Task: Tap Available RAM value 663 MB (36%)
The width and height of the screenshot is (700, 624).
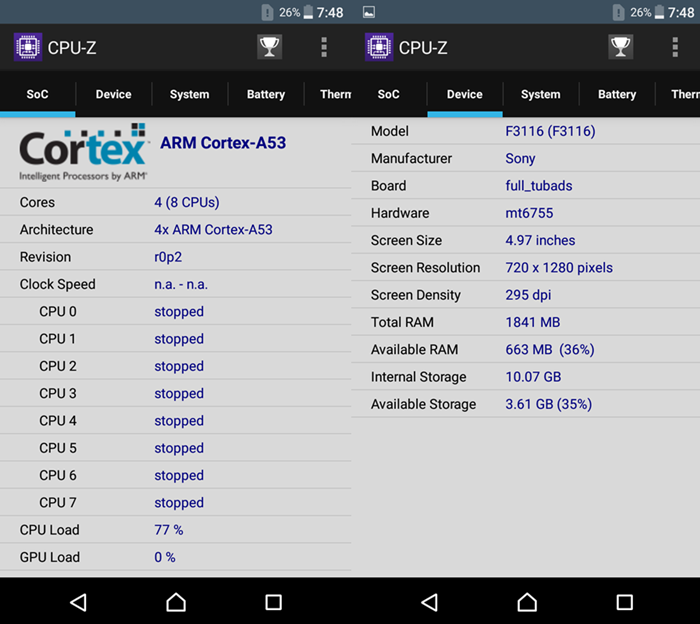Action: (x=550, y=349)
